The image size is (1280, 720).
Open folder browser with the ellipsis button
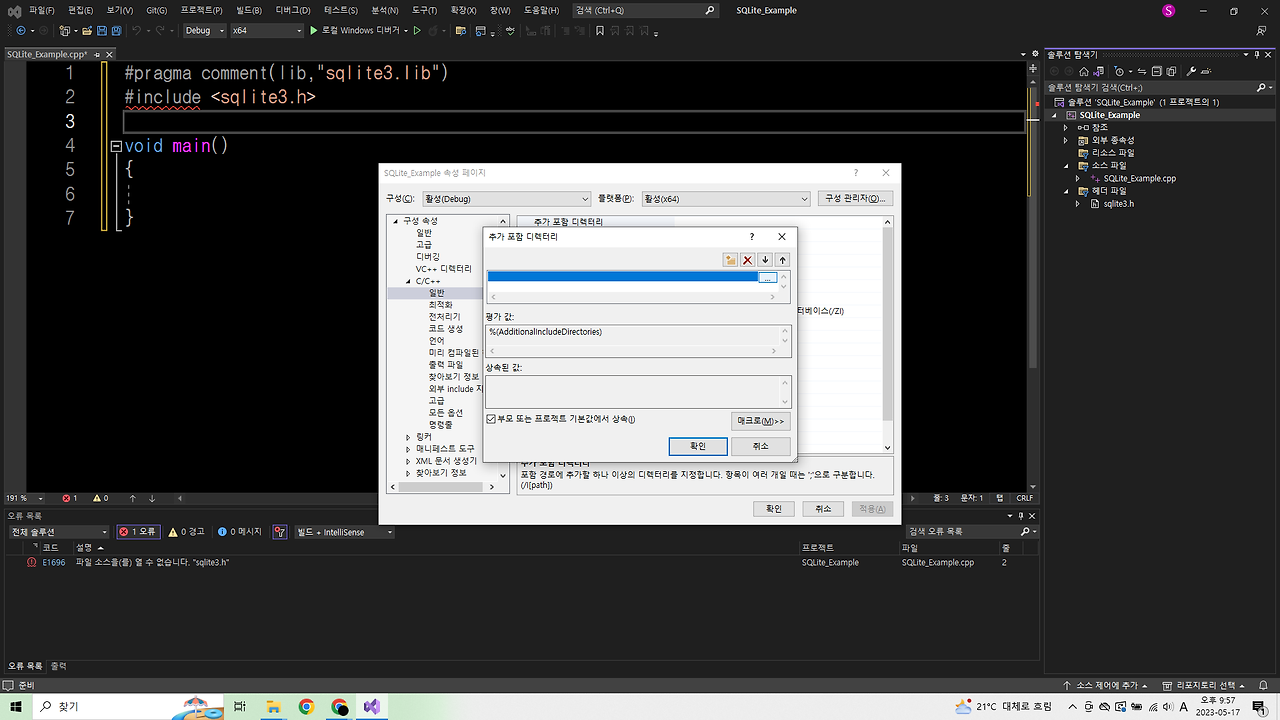(767, 277)
